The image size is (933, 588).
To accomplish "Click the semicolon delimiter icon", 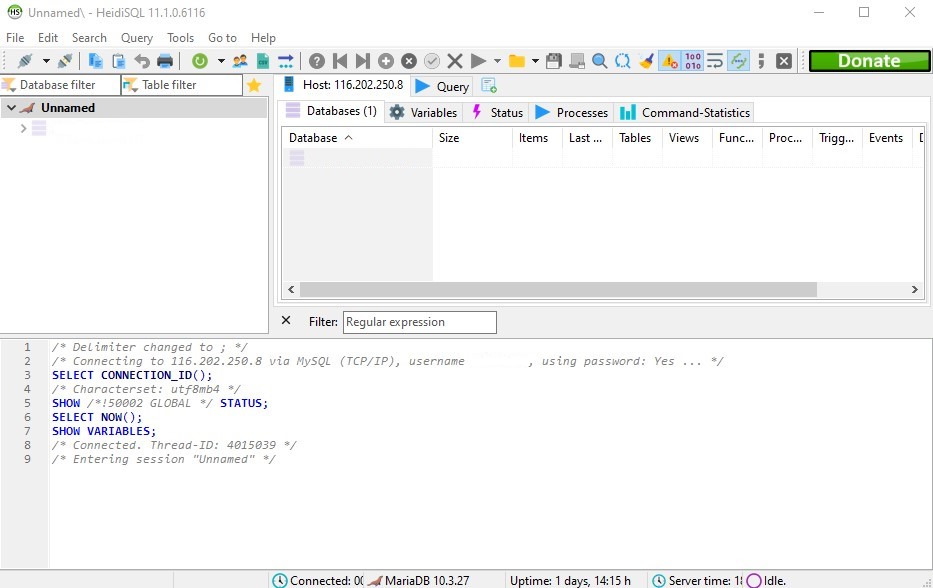I will (761, 61).
